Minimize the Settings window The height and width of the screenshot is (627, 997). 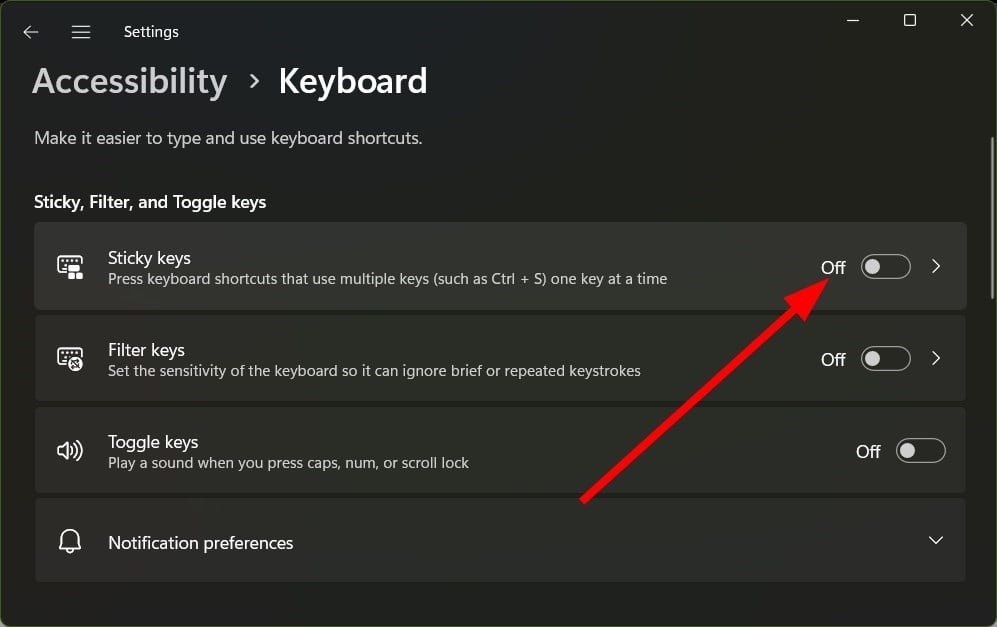tap(853, 20)
